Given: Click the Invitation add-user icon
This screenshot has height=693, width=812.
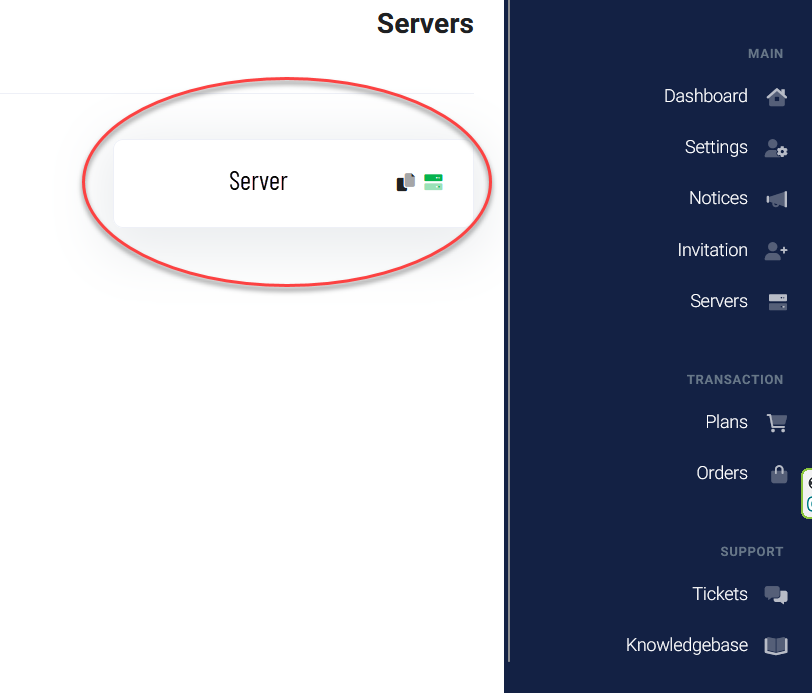Looking at the screenshot, I should pos(776,250).
